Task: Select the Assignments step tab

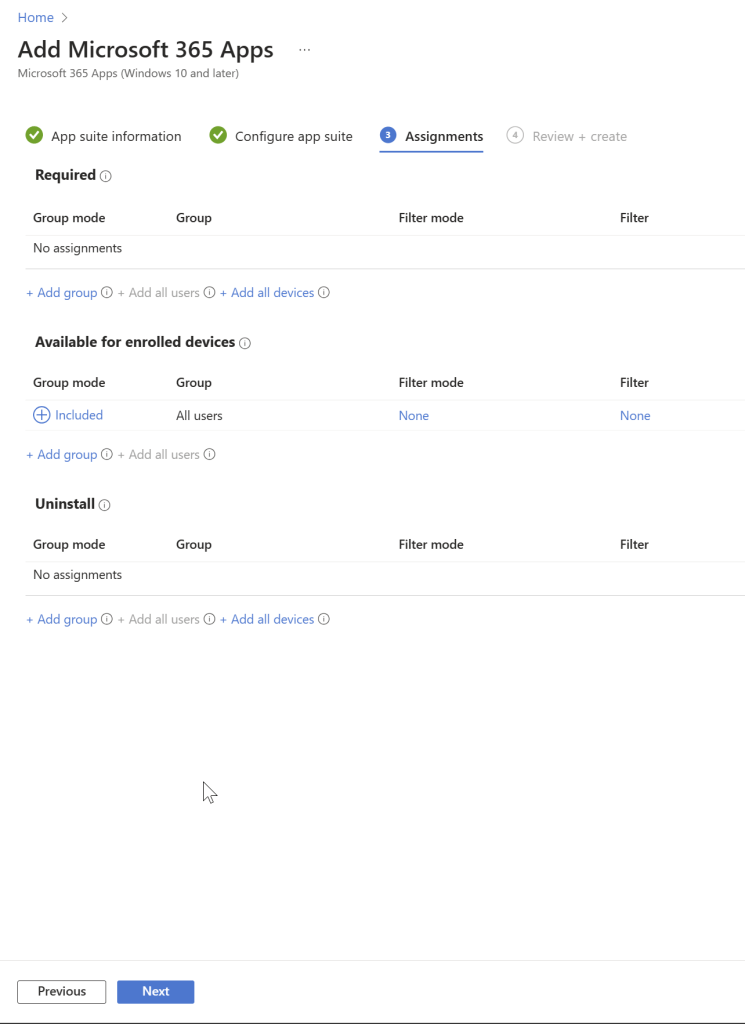Action: 432,136
